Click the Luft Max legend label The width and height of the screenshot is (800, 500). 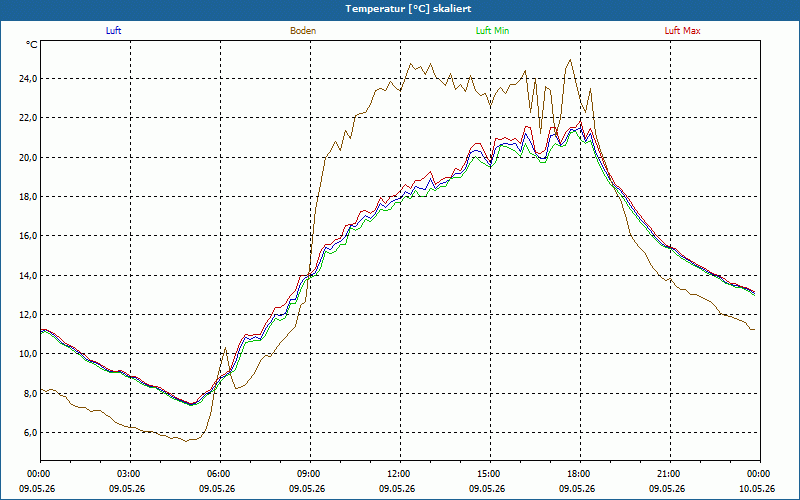pos(682,31)
